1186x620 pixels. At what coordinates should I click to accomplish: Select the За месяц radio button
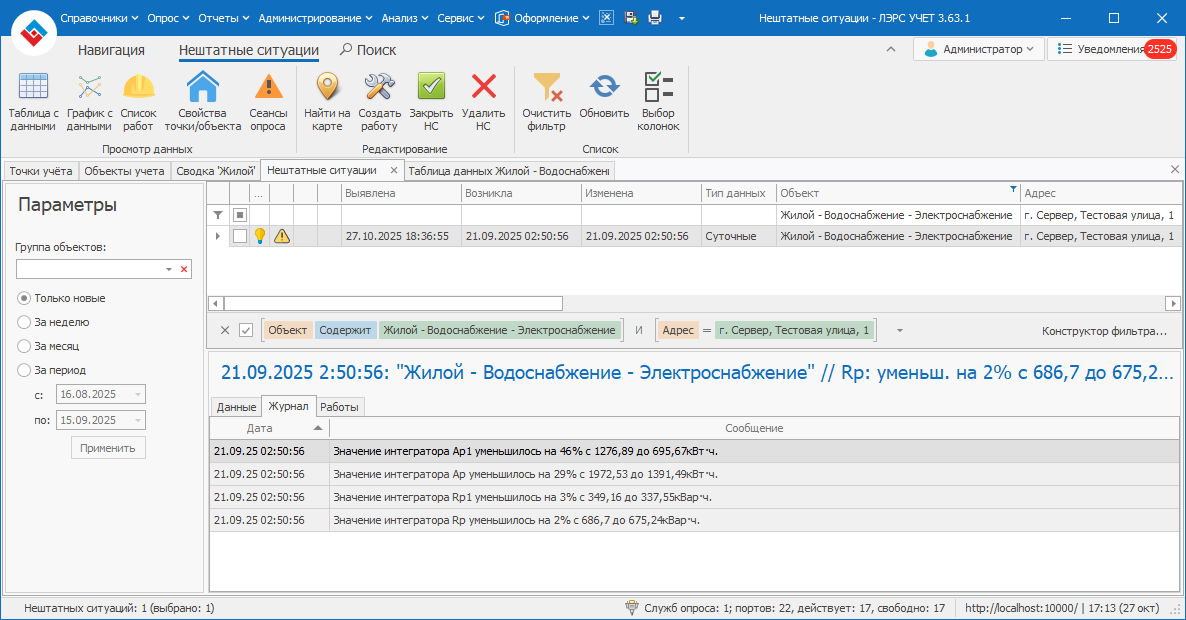coord(24,346)
